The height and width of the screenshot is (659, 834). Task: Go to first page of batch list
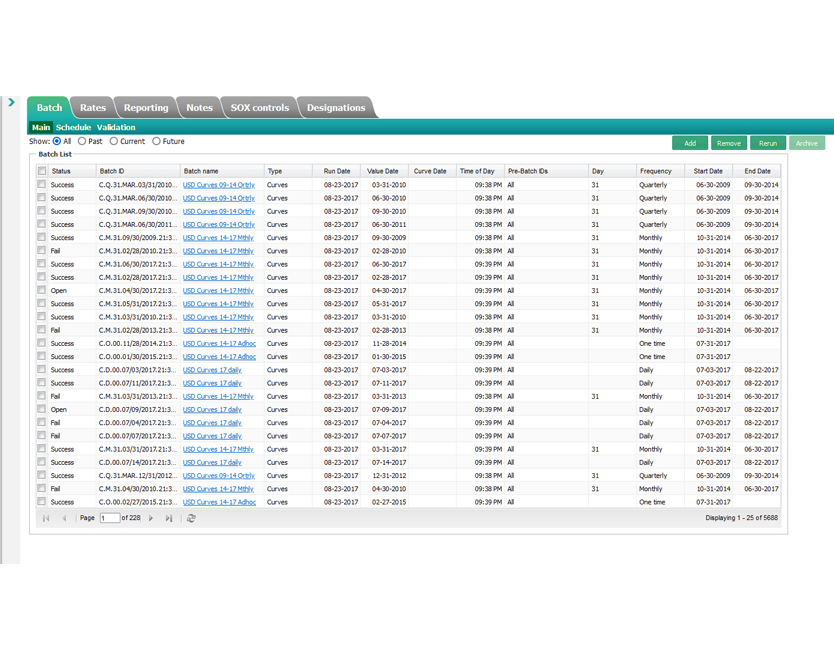coord(46,518)
